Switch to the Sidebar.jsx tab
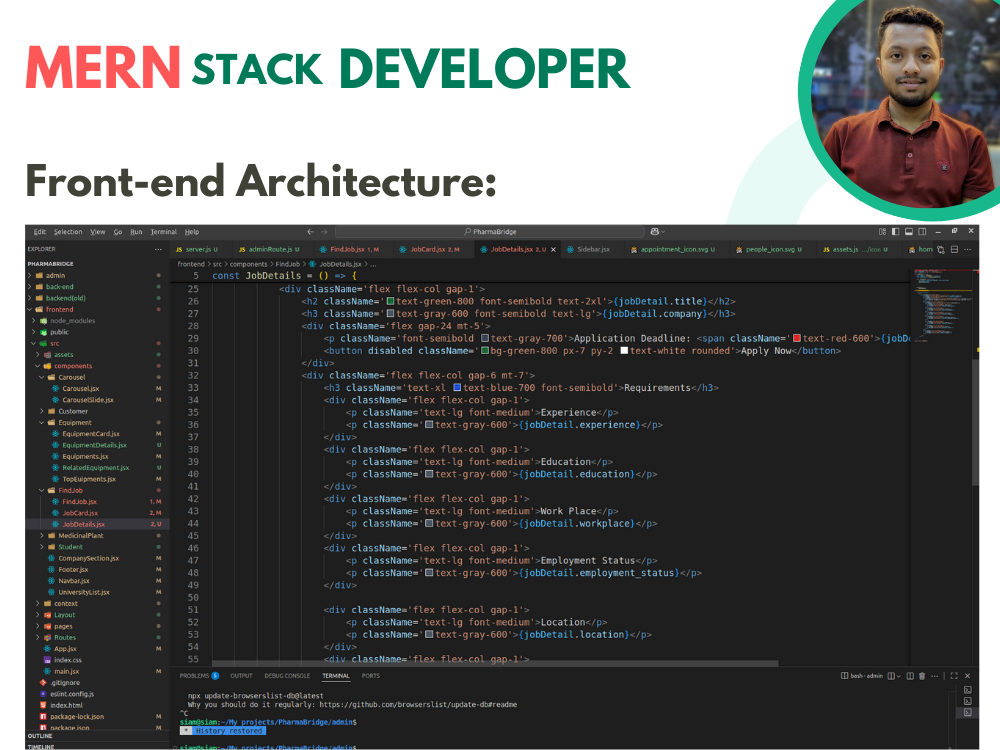Image resolution: width=1000 pixels, height=750 pixels. click(x=593, y=249)
